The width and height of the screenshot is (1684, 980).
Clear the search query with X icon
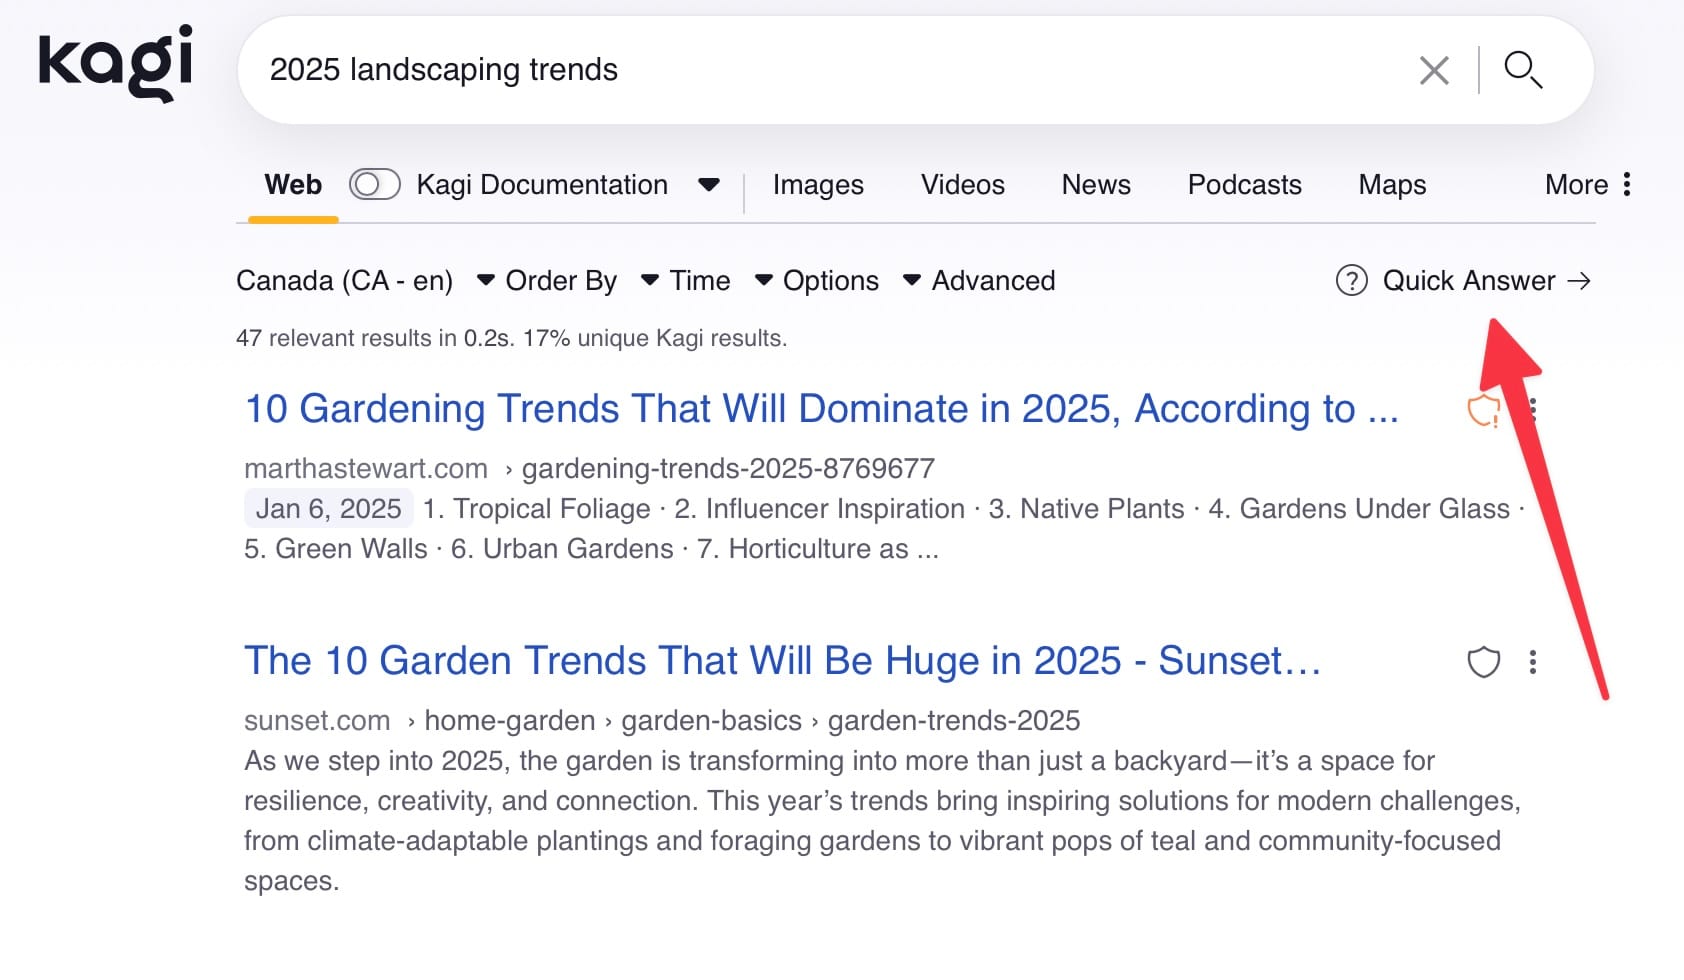[x=1434, y=70]
